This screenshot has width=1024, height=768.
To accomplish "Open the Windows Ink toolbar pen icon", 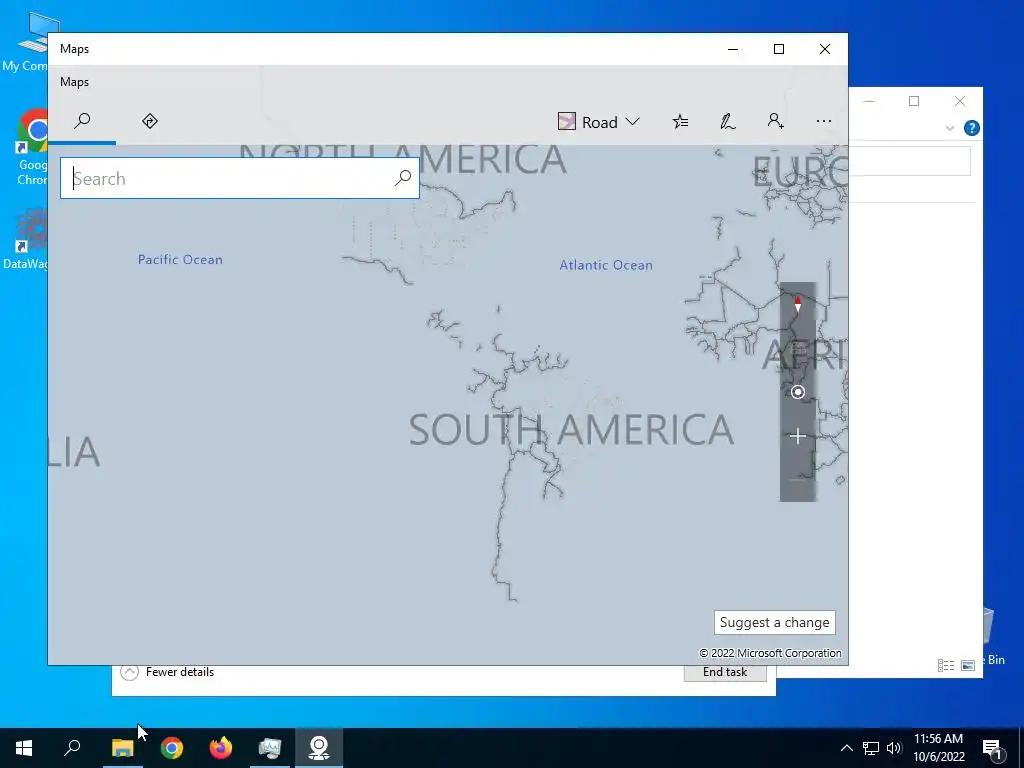I will tap(728, 121).
